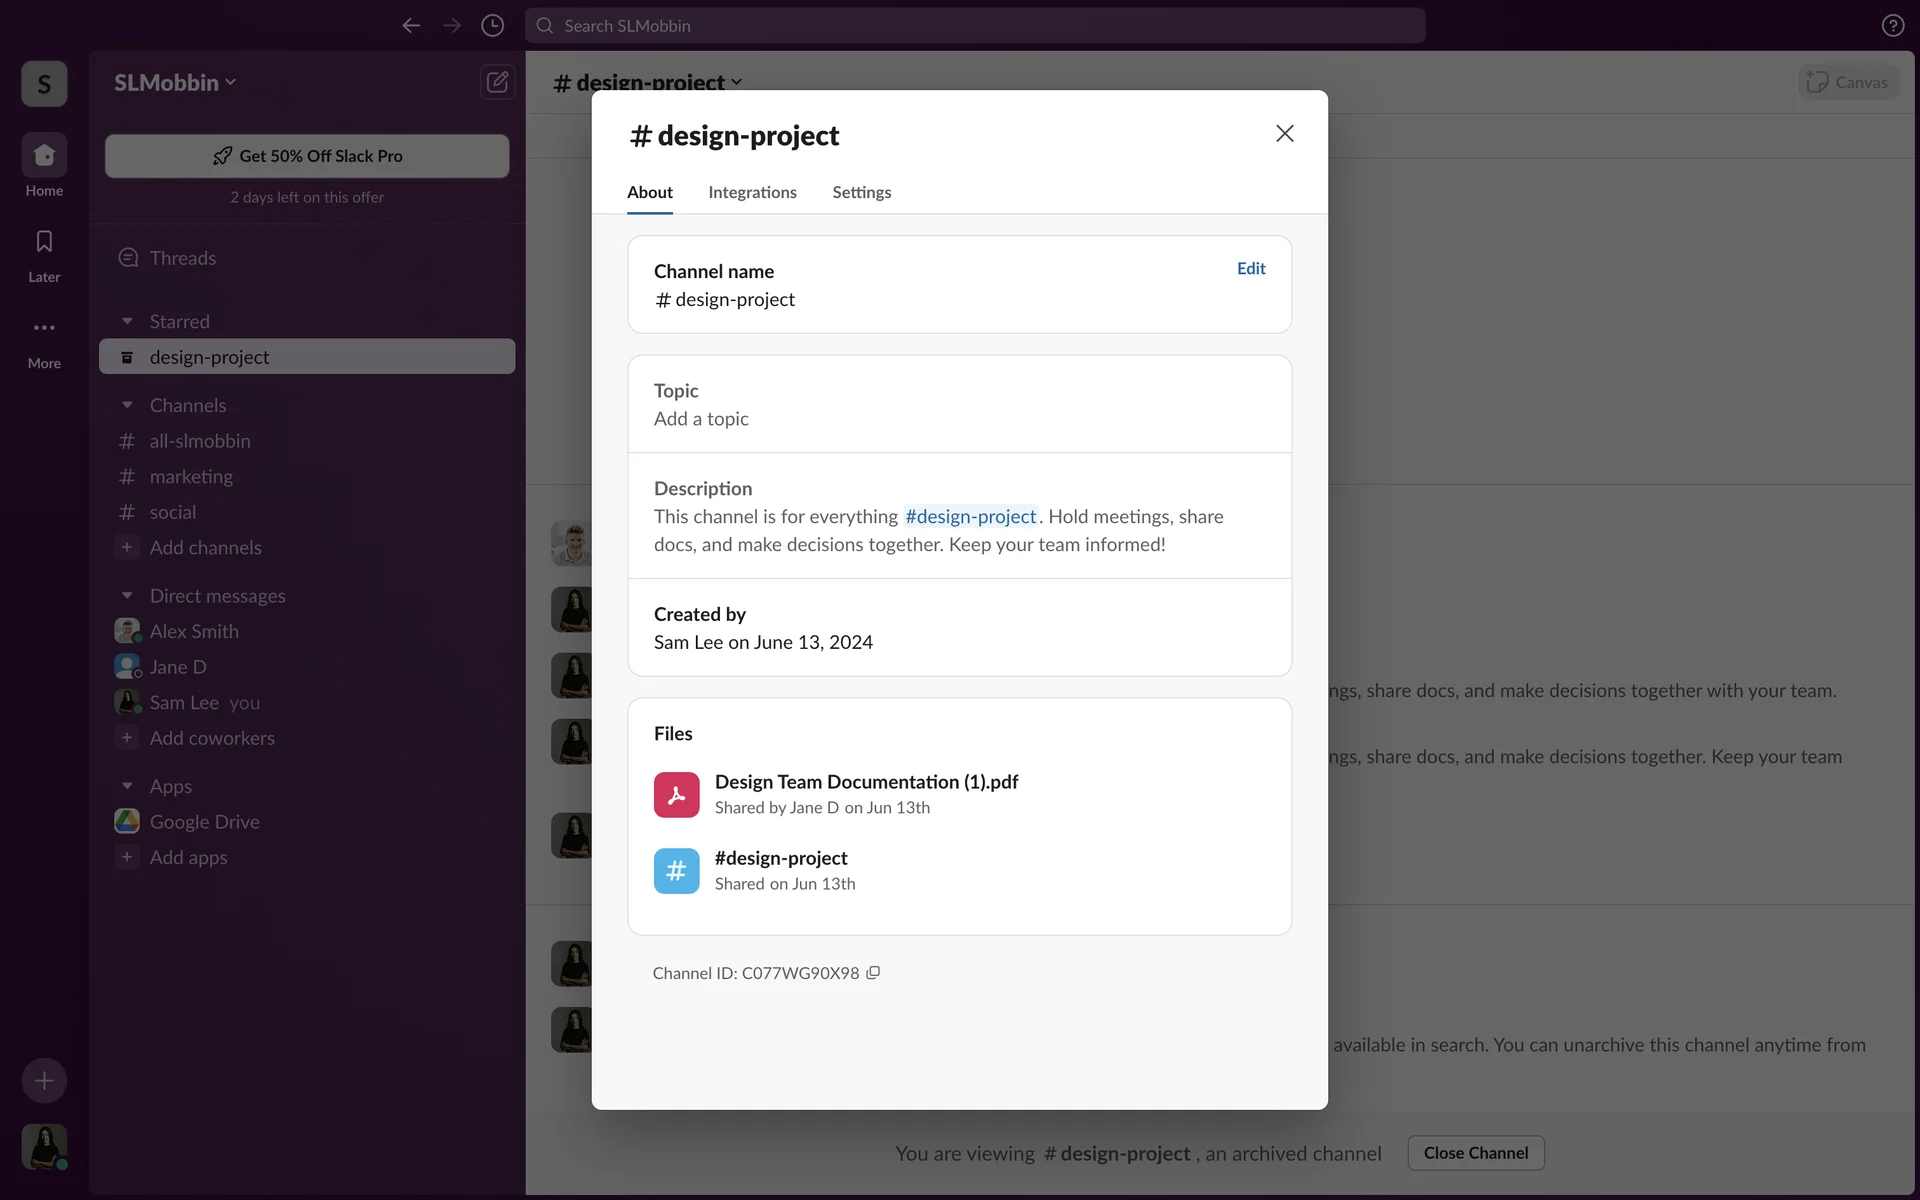Click the Home sidebar icon
The image size is (1920, 1200).
click(44, 156)
